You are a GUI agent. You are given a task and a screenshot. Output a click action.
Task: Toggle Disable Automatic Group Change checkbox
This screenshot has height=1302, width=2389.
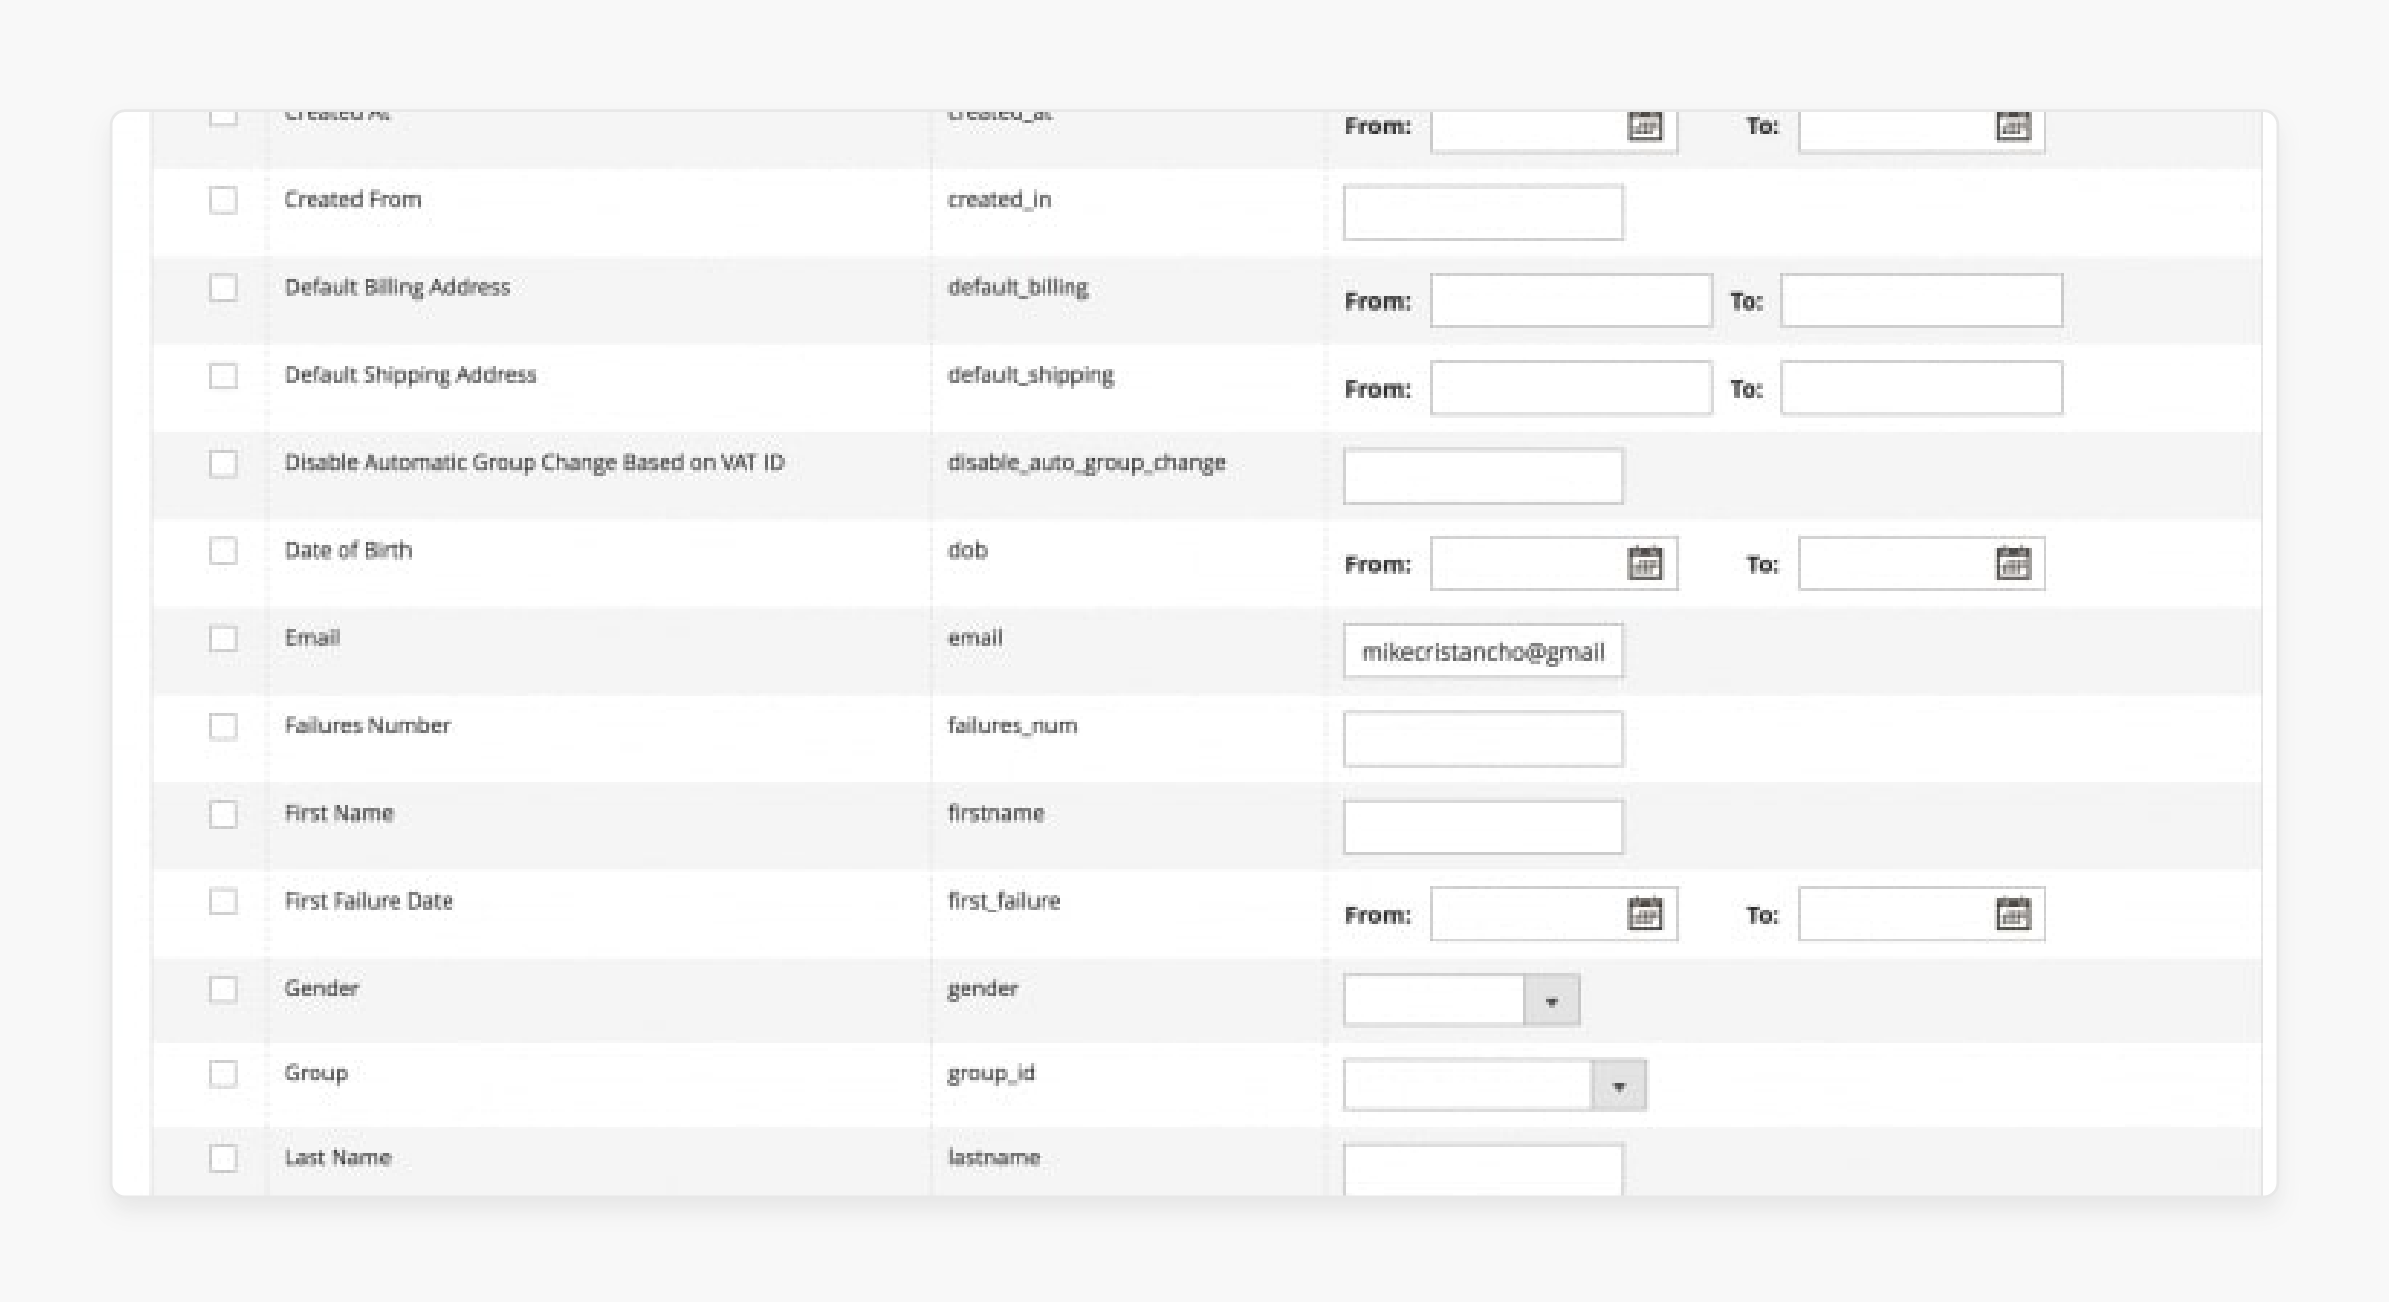223,464
